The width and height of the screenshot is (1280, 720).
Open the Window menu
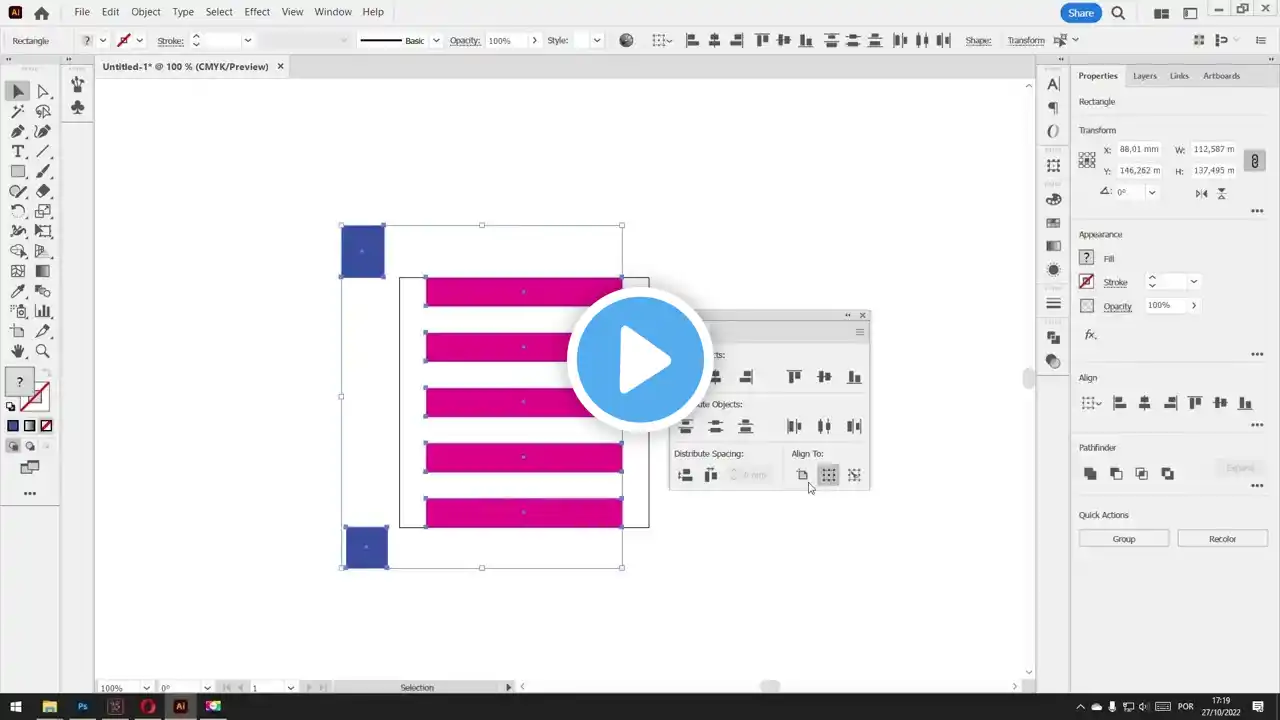(333, 12)
